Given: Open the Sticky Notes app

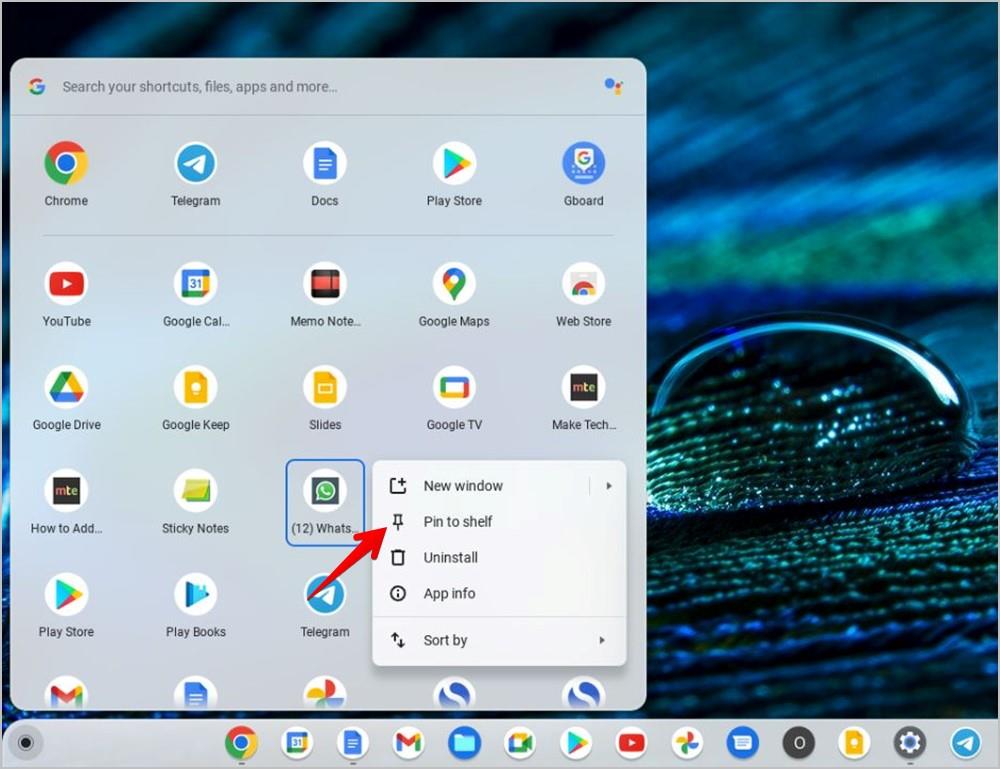Looking at the screenshot, I should (196, 491).
